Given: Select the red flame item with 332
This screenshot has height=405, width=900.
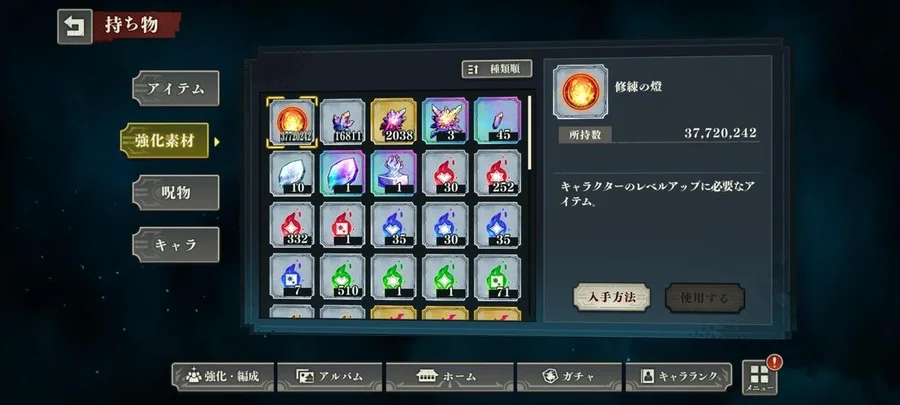Looking at the screenshot, I should [x=292, y=225].
